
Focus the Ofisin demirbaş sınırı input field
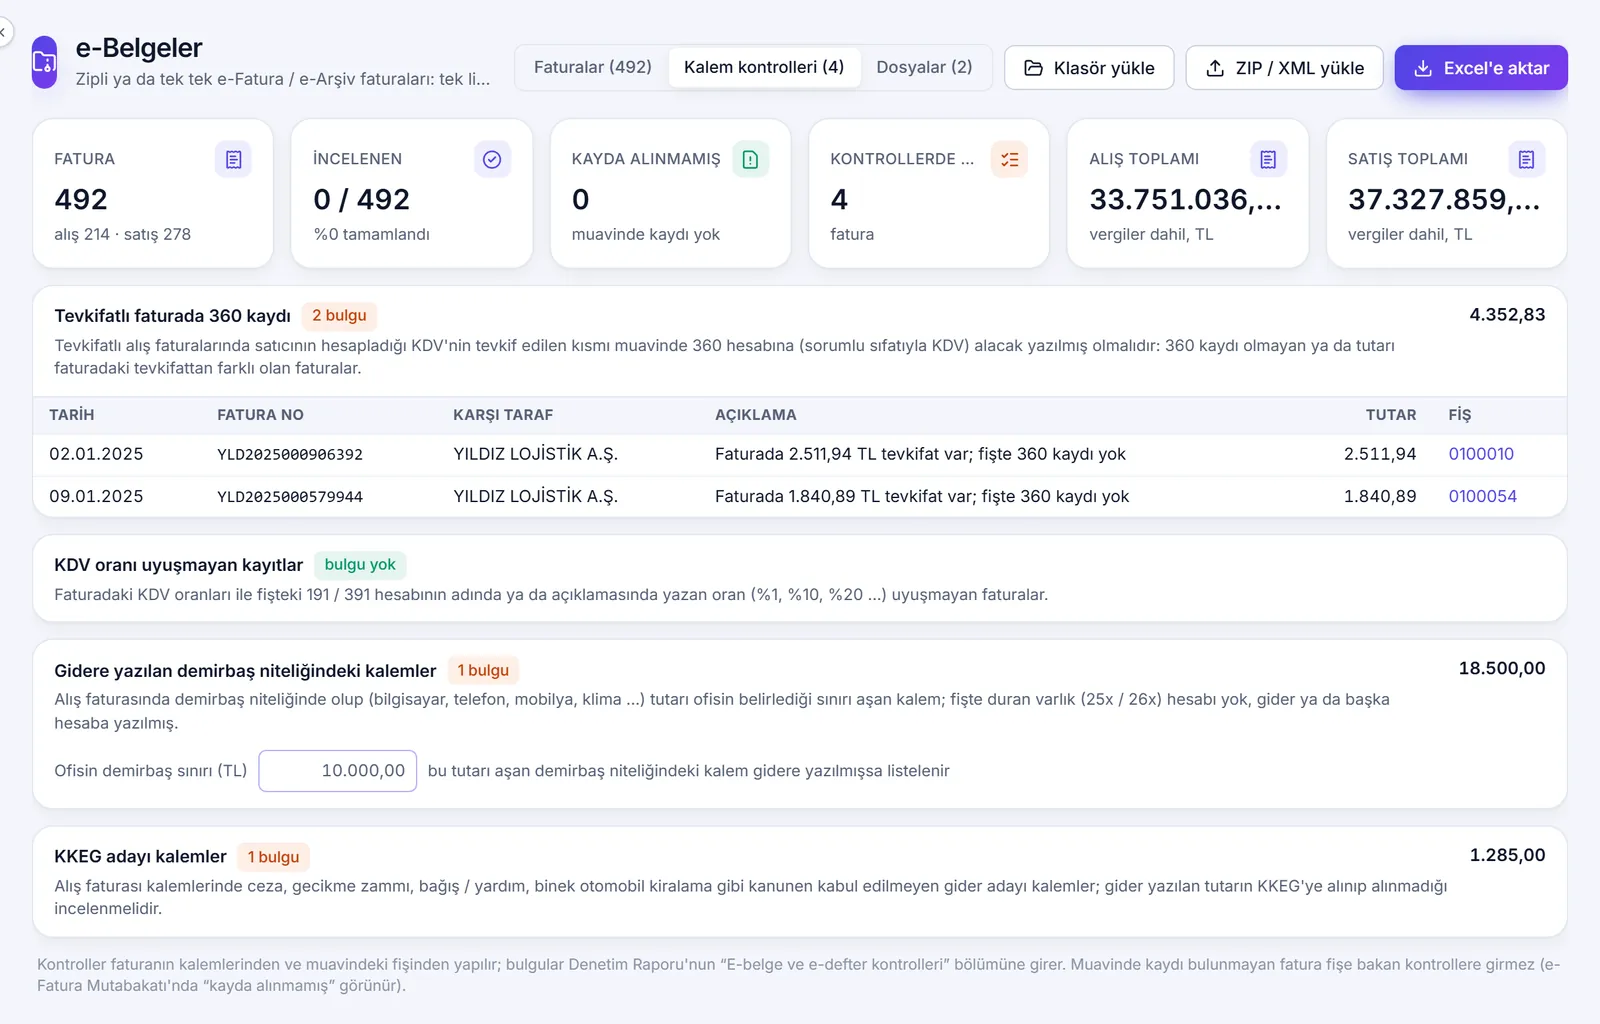point(338,771)
